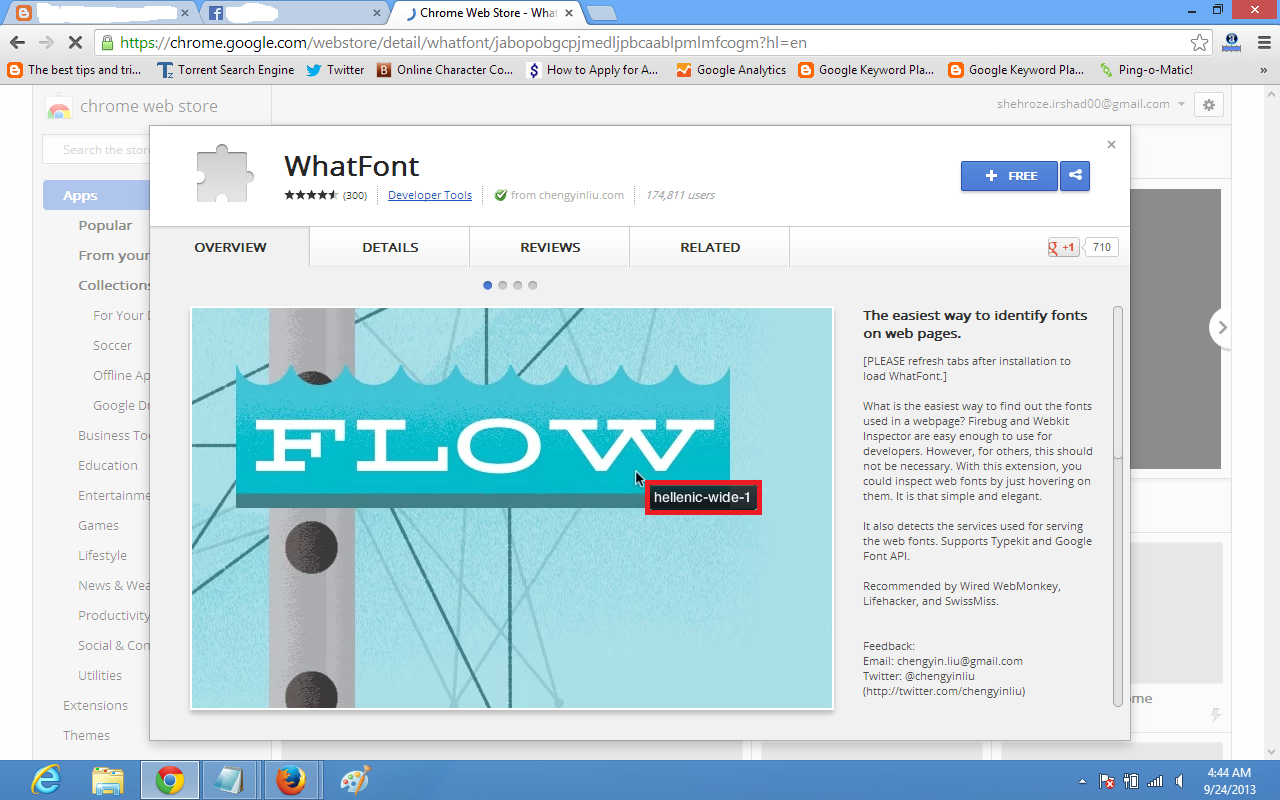Click the back navigation arrow
1280x800 pixels.
[x=18, y=43]
